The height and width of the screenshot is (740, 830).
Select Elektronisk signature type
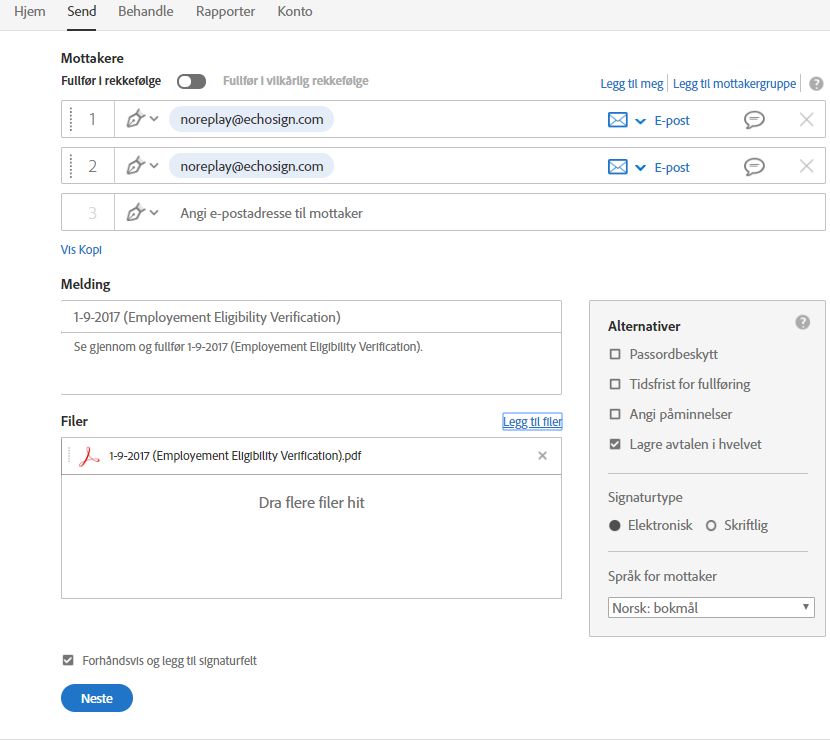tap(615, 526)
